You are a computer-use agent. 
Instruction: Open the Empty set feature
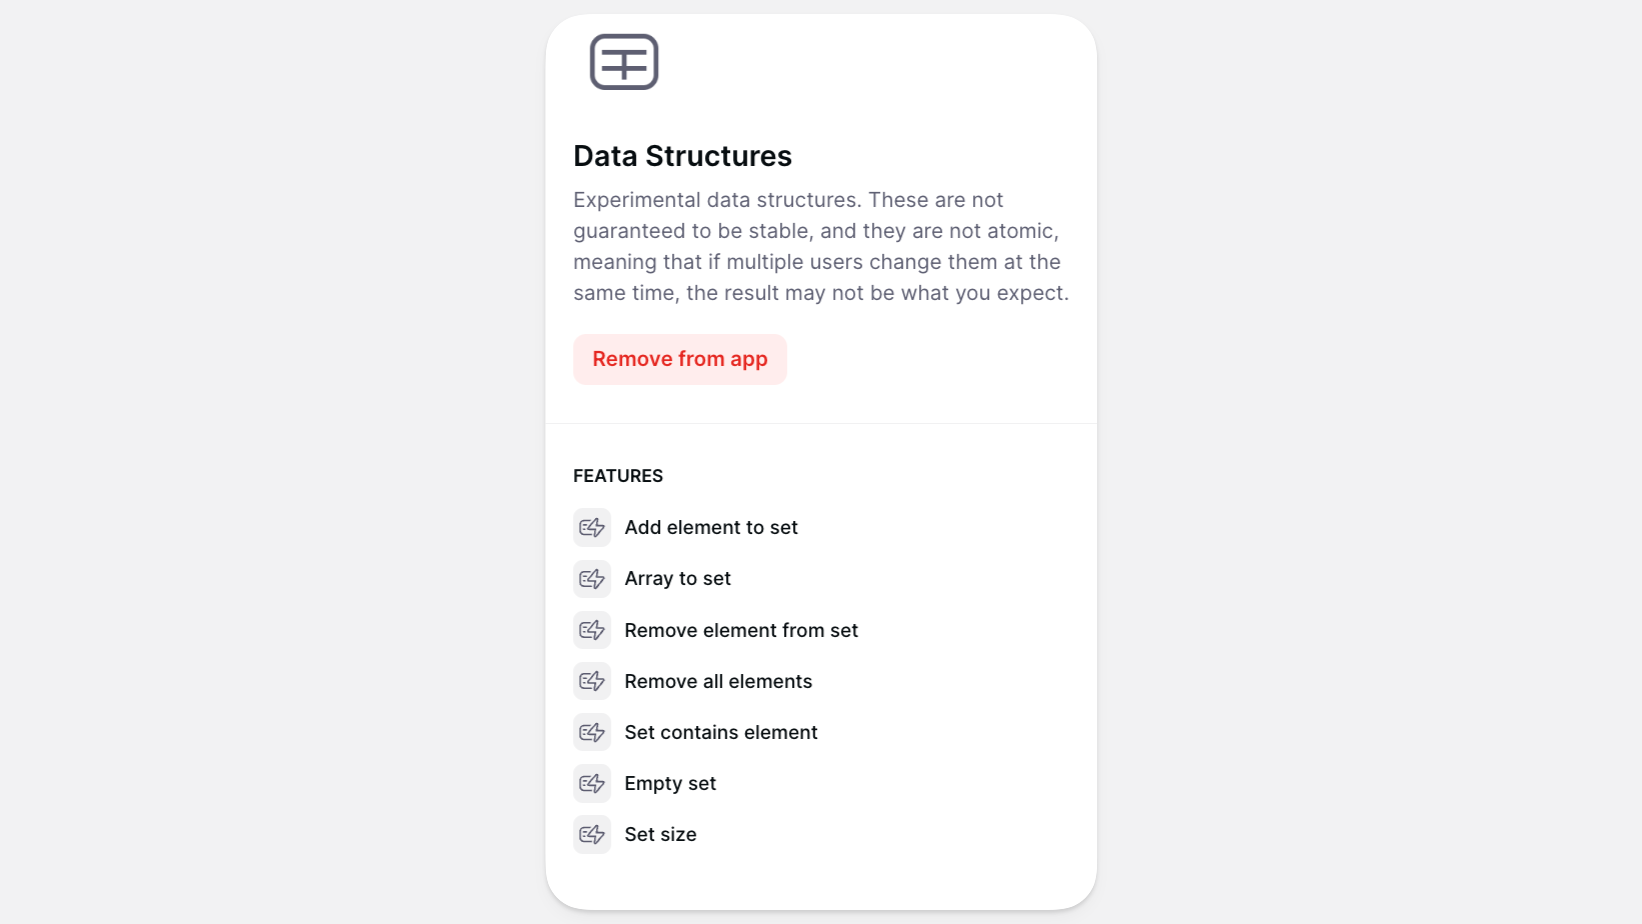coord(670,783)
